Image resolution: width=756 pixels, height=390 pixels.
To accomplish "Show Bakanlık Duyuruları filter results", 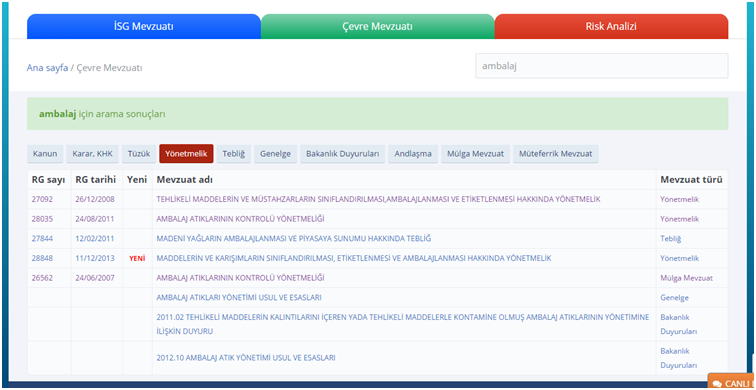I will 342,154.
